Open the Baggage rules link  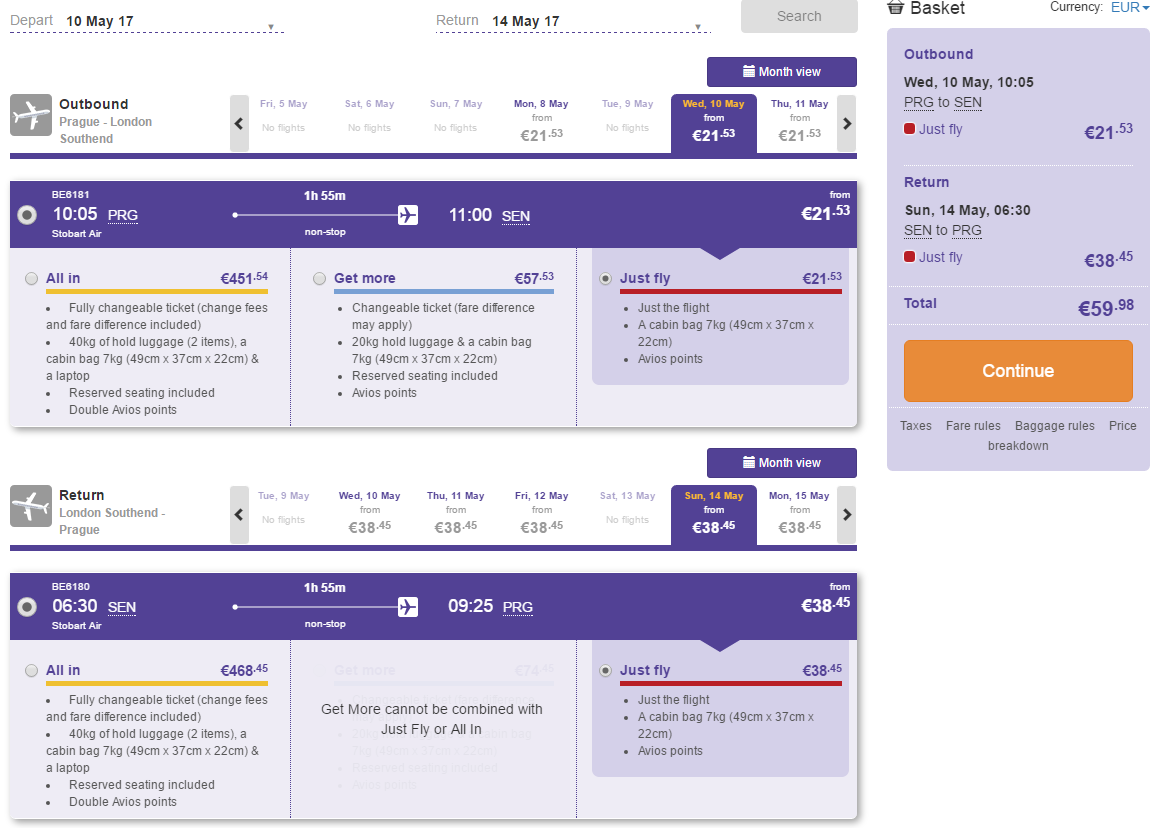point(1055,426)
